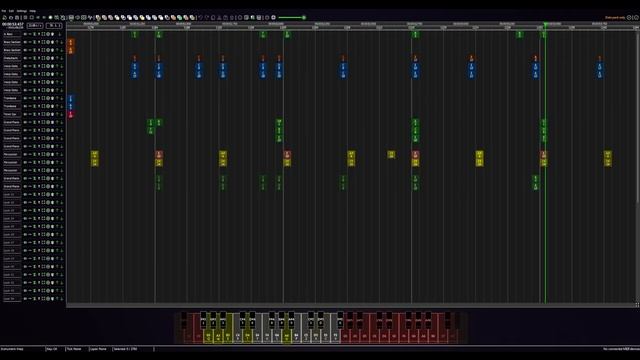Open the Edit menu
This screenshot has height=360, width=640.
11,11
